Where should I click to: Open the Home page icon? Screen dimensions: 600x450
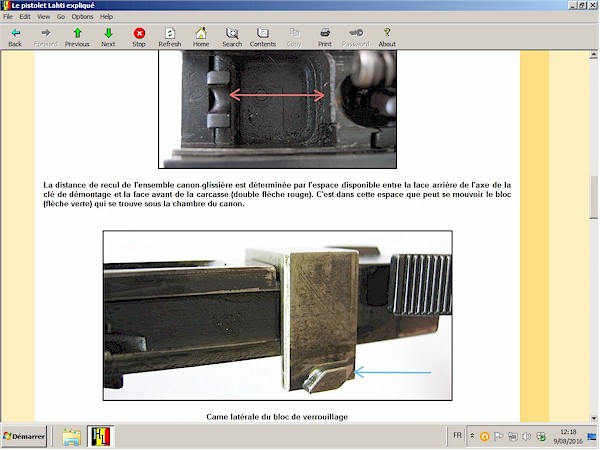pos(201,33)
